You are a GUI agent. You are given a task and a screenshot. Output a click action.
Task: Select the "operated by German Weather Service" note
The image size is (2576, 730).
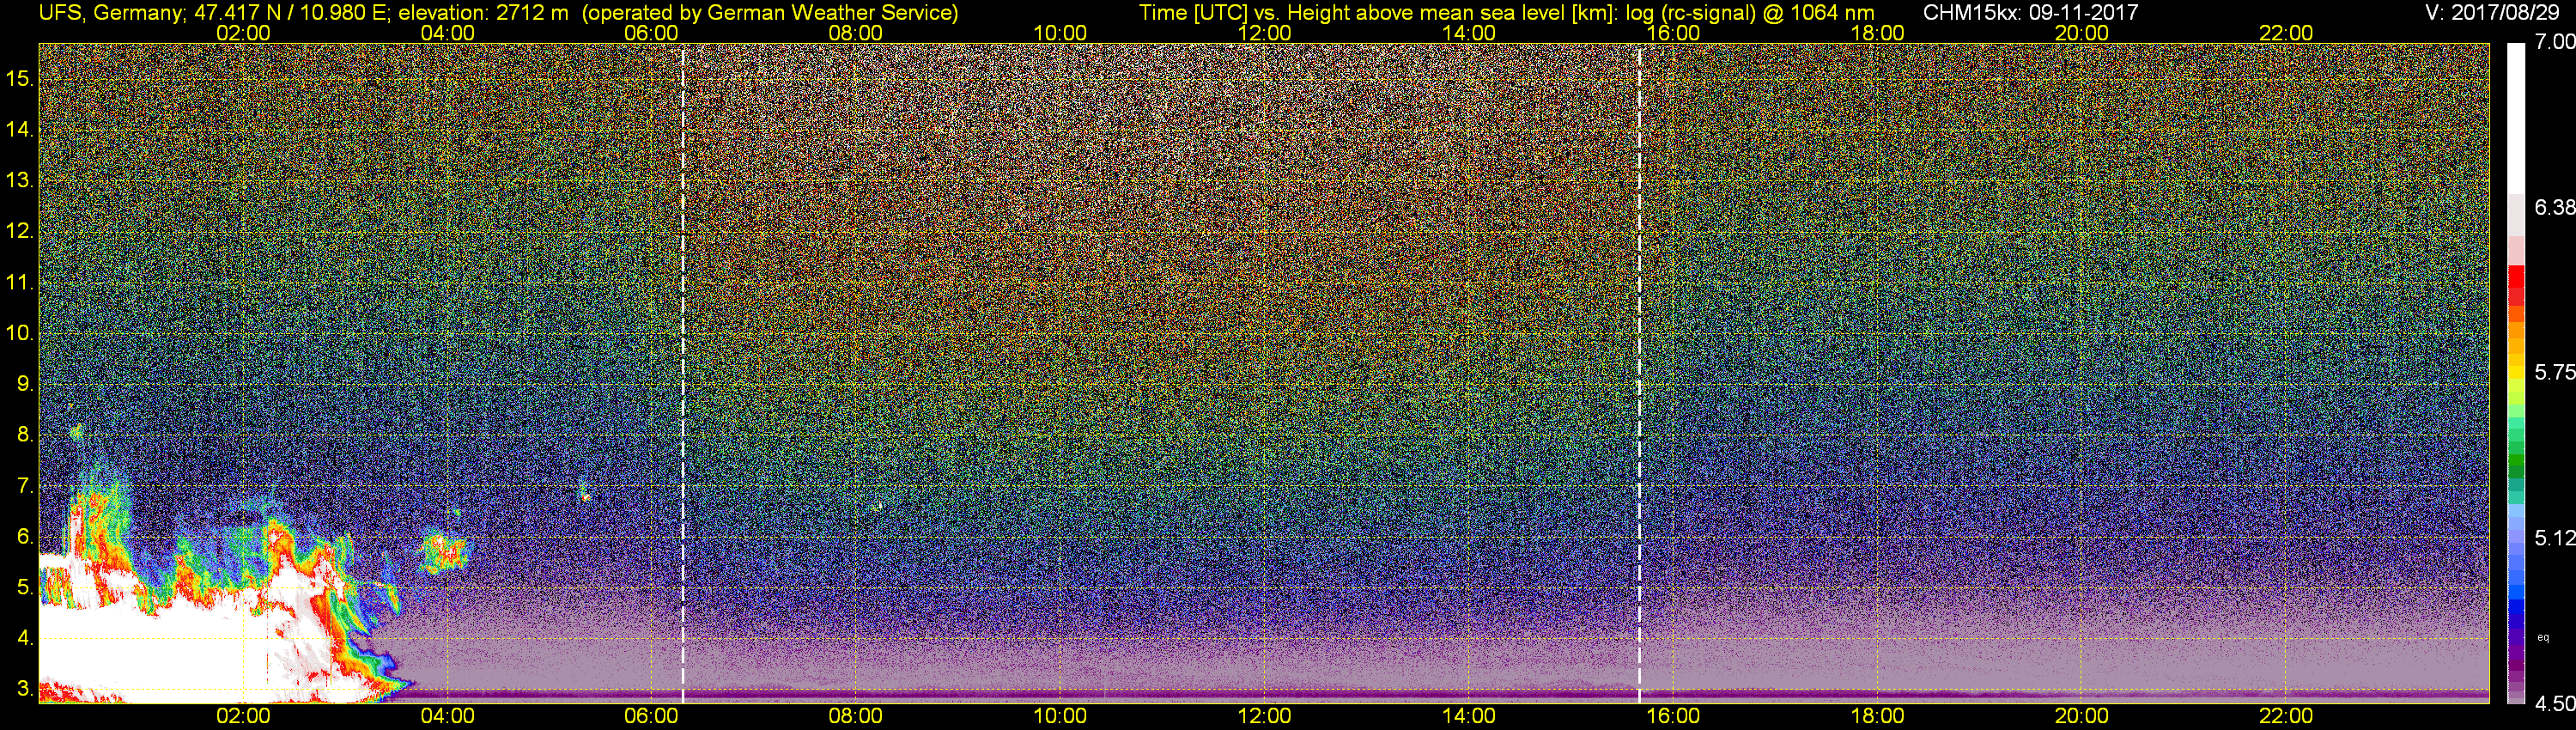(x=769, y=12)
